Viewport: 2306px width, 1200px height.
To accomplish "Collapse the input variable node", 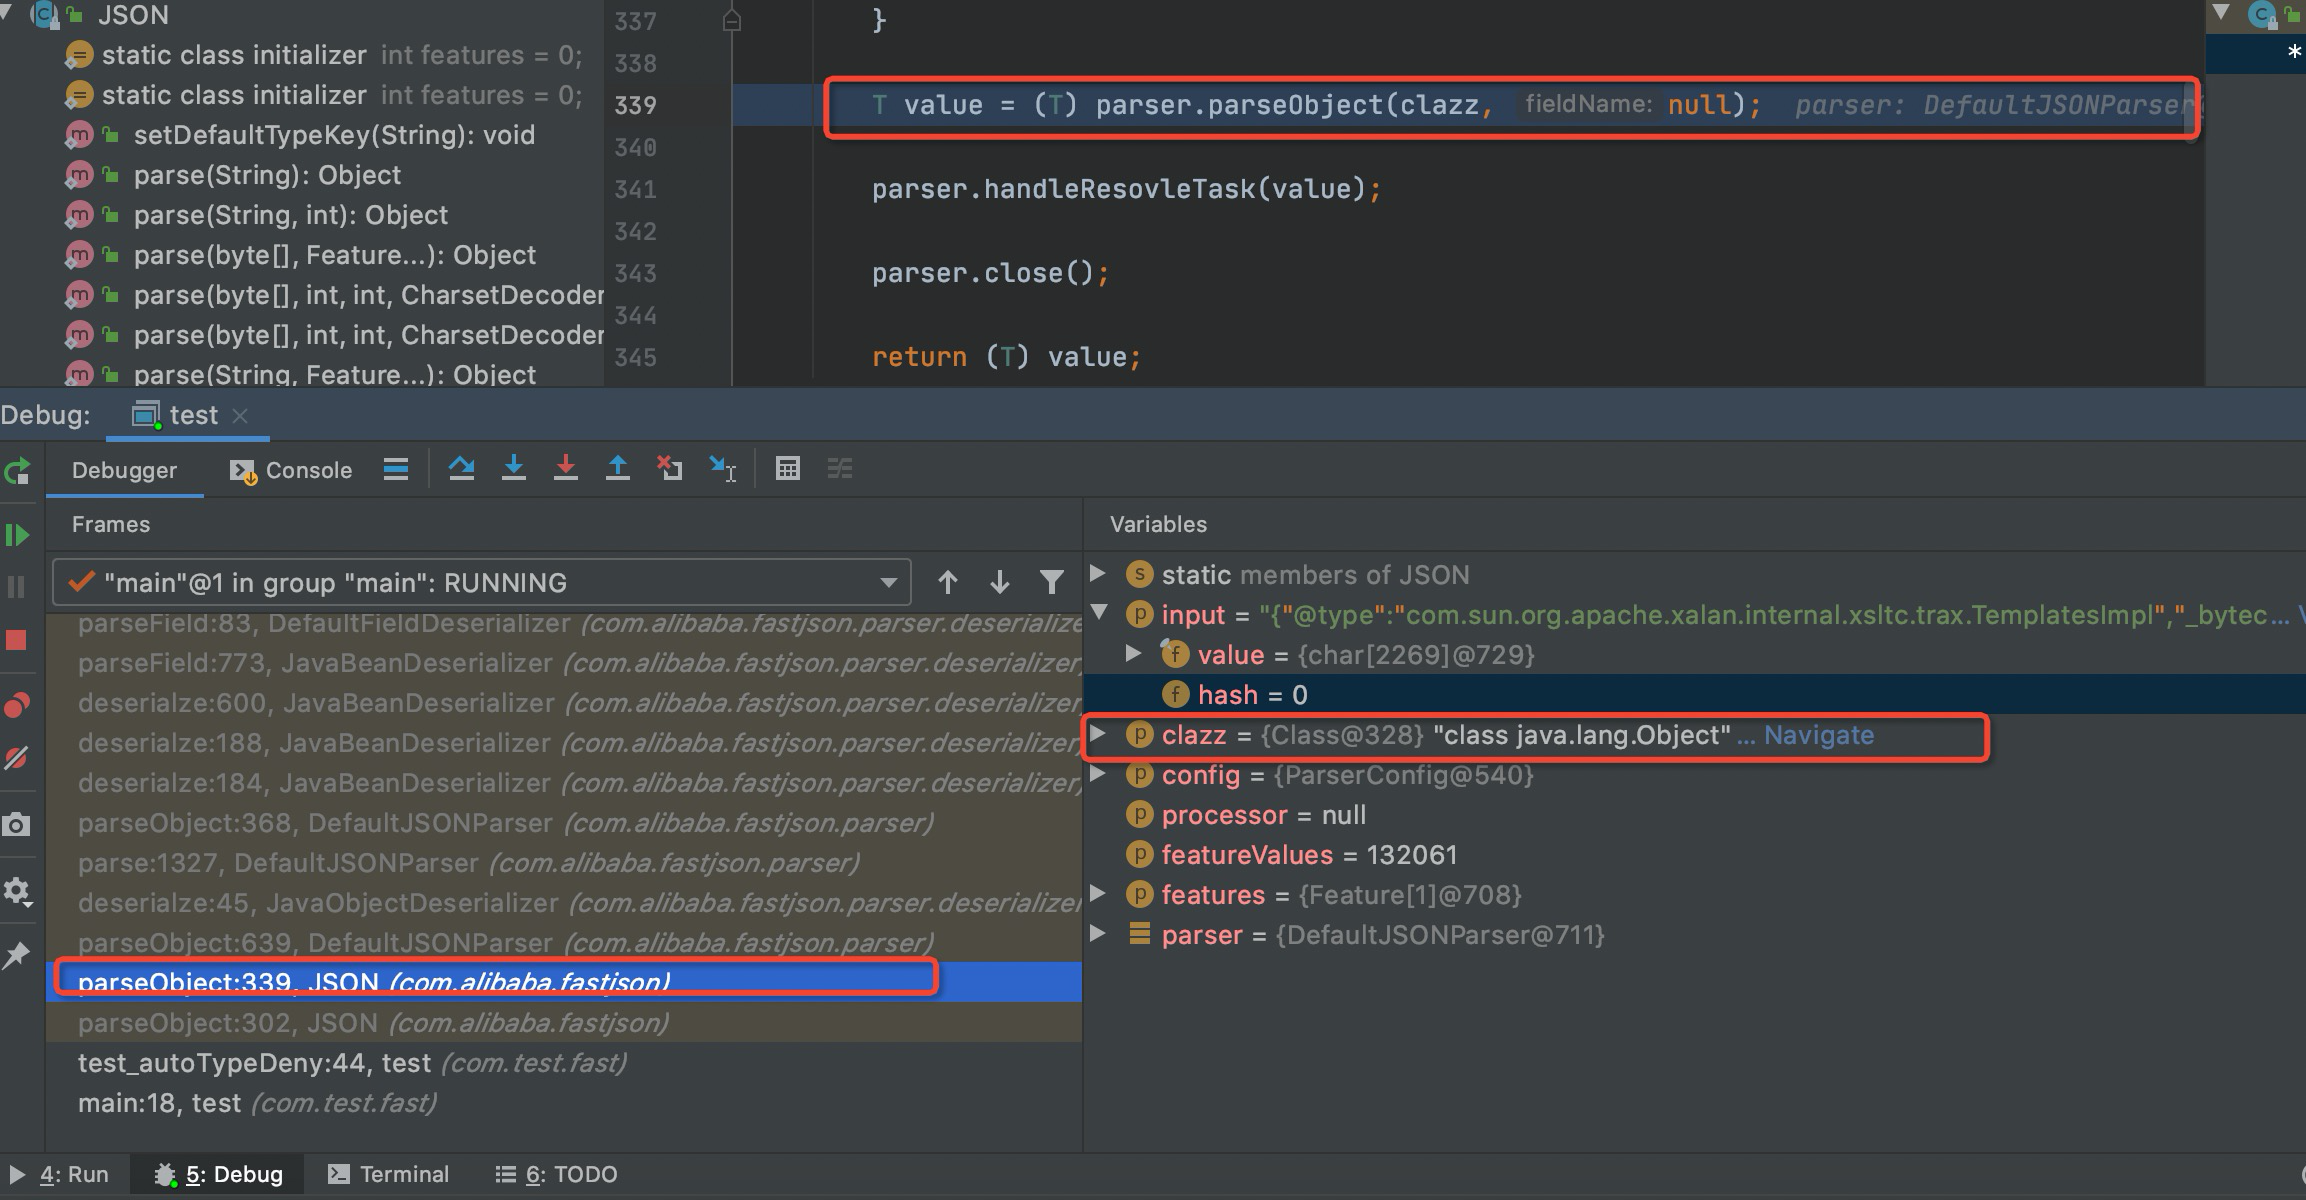I will point(1098,614).
